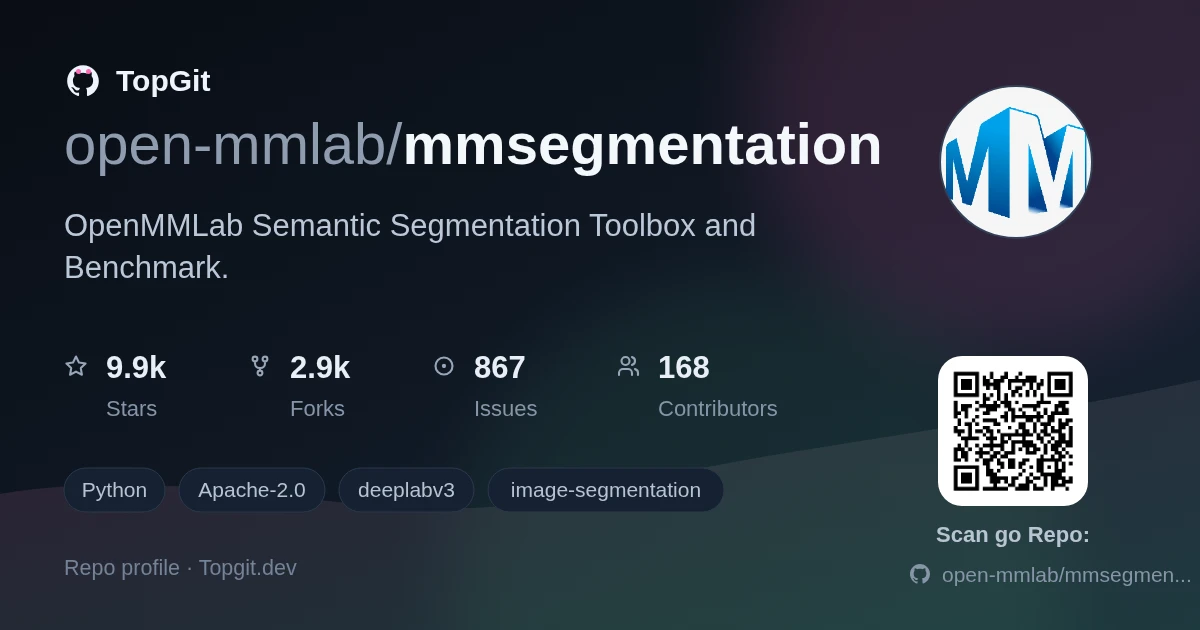Click the Contributors label
This screenshot has height=630, width=1200.
tap(718, 409)
